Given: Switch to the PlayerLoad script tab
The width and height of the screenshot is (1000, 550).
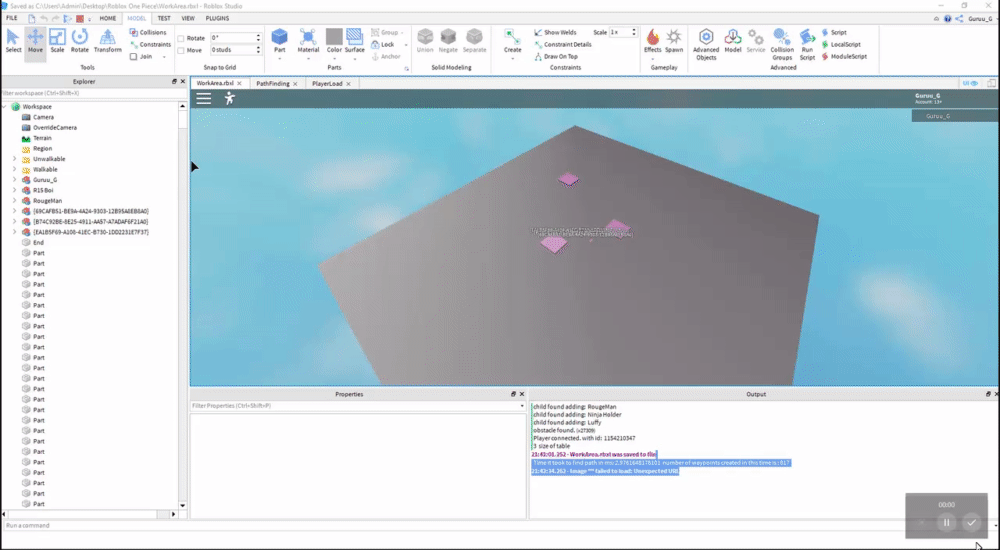Looking at the screenshot, I should [x=327, y=84].
